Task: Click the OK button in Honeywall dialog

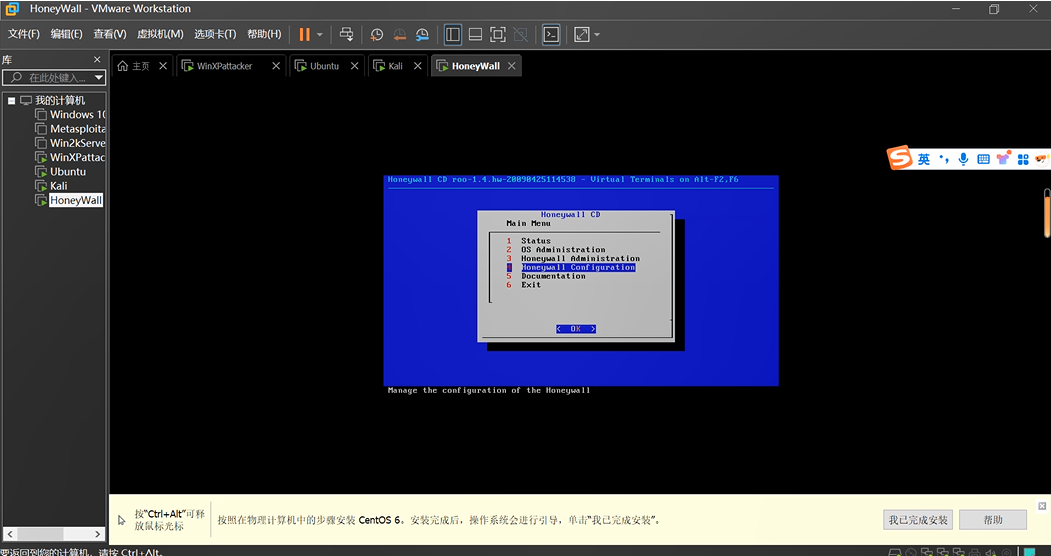Action: [x=576, y=329]
